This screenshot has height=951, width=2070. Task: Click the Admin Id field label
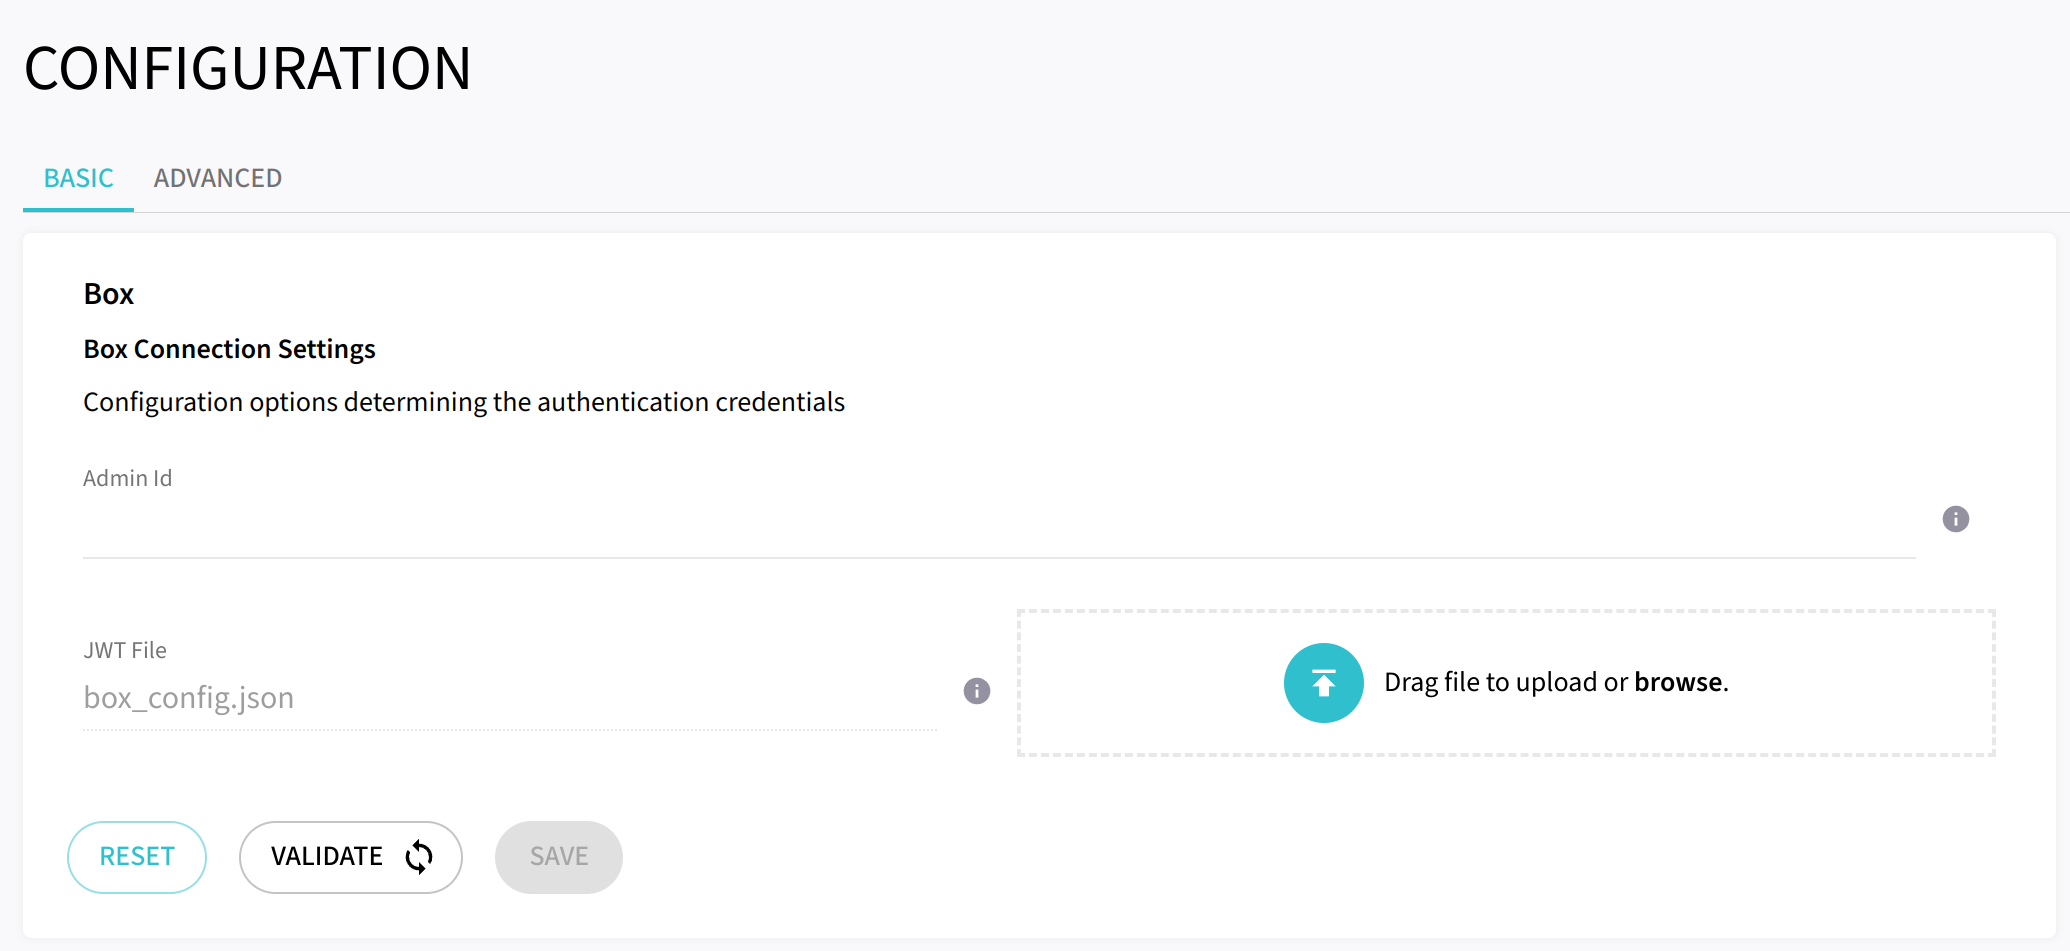[x=127, y=479]
